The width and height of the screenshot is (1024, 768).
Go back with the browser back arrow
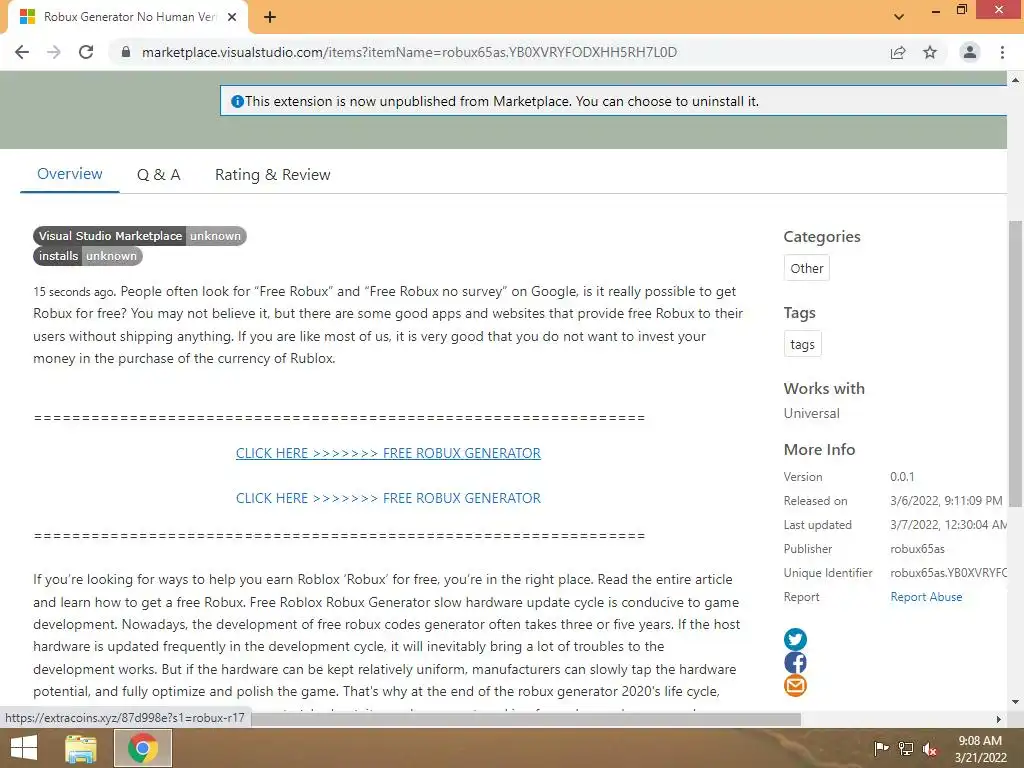(22, 52)
